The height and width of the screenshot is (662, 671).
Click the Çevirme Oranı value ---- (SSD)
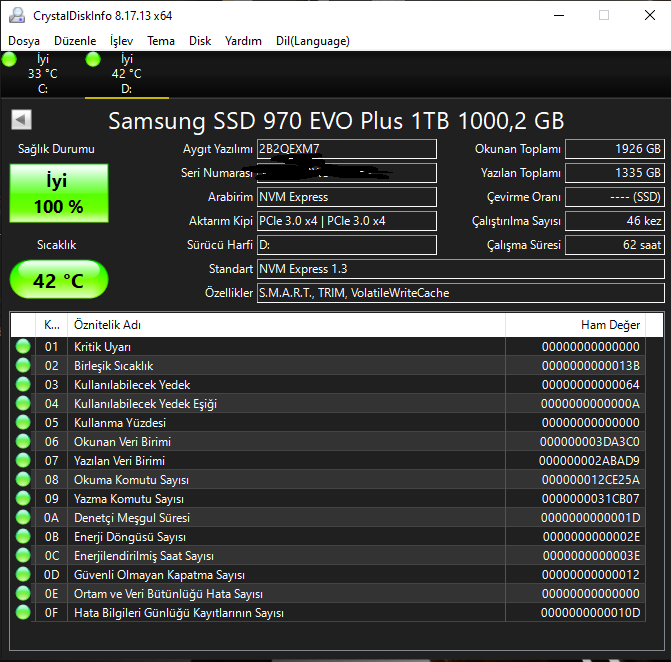tap(615, 197)
